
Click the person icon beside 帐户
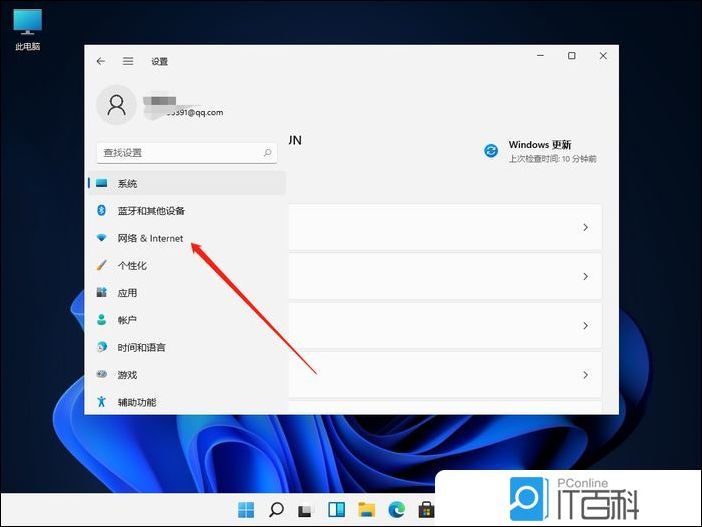coord(102,320)
